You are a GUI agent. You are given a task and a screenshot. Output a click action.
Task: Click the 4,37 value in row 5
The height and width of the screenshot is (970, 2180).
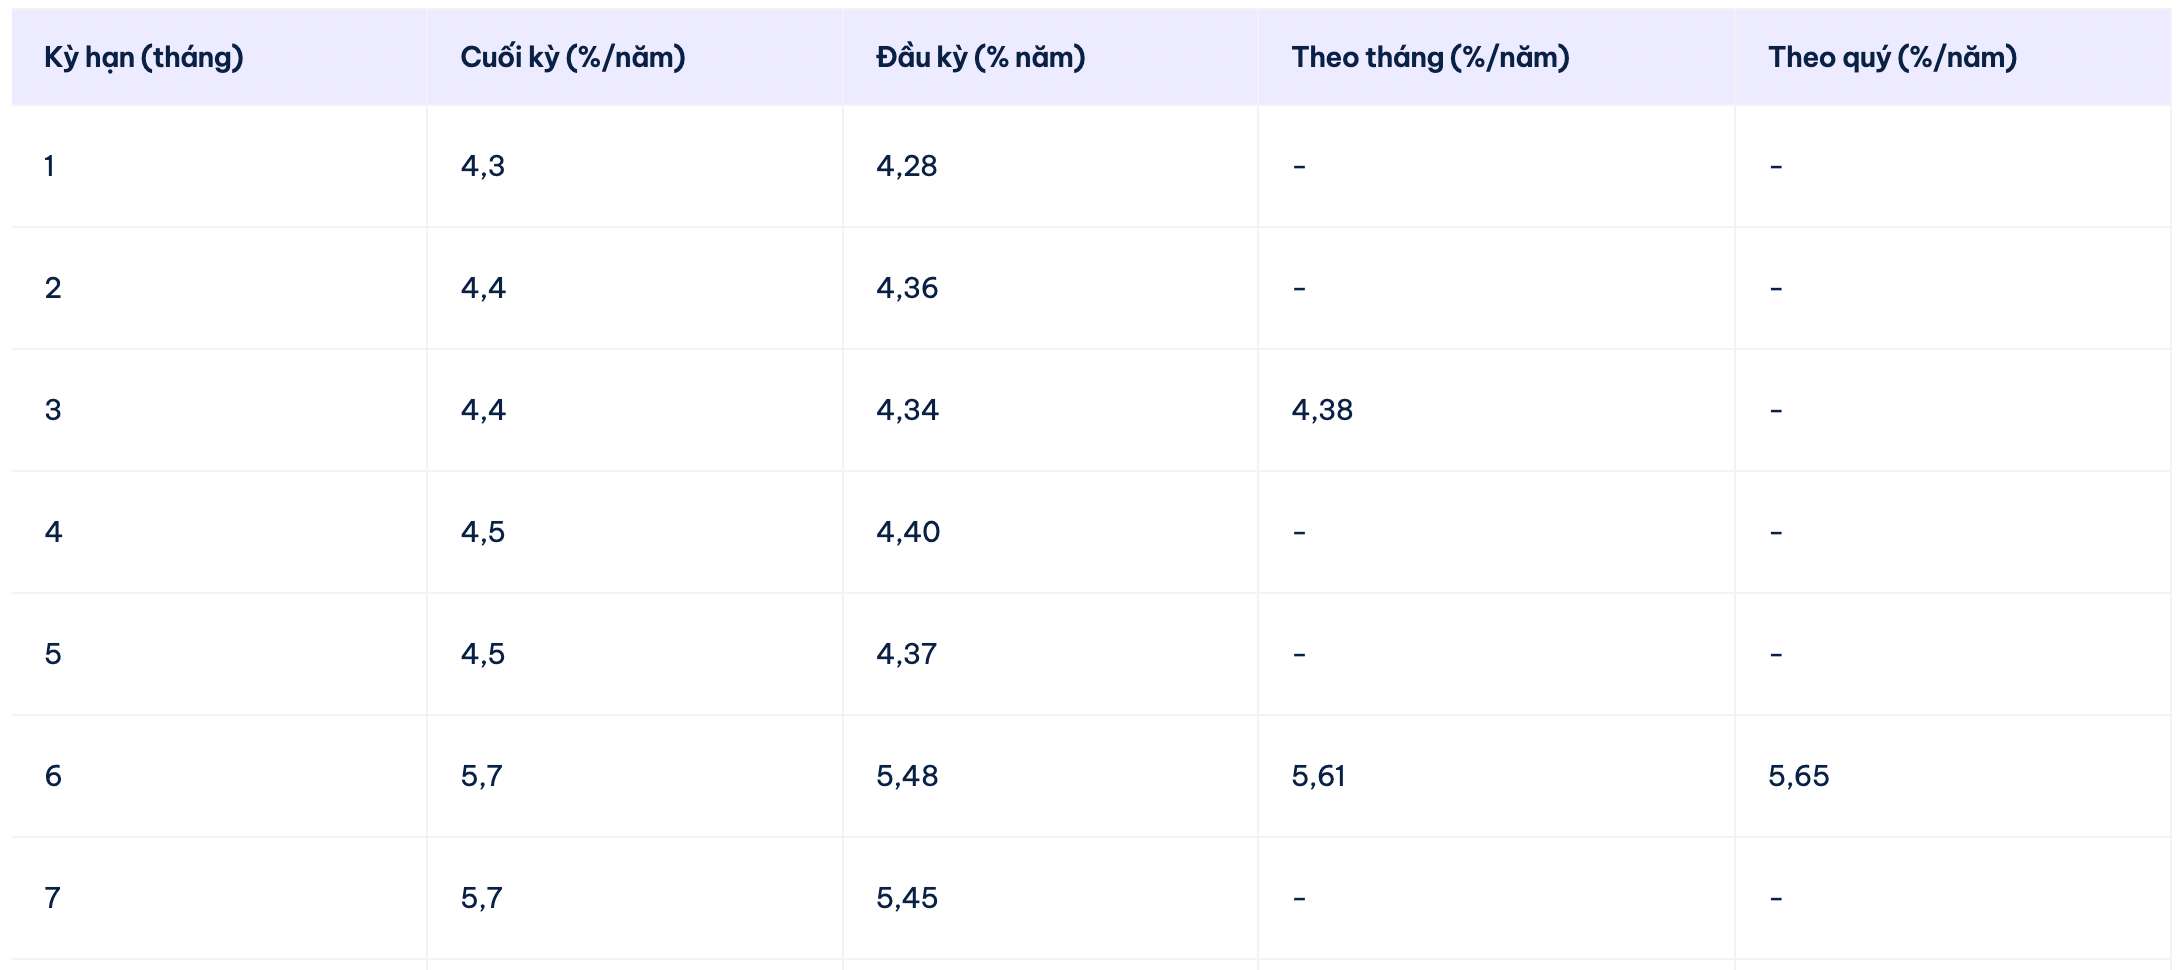tap(906, 654)
